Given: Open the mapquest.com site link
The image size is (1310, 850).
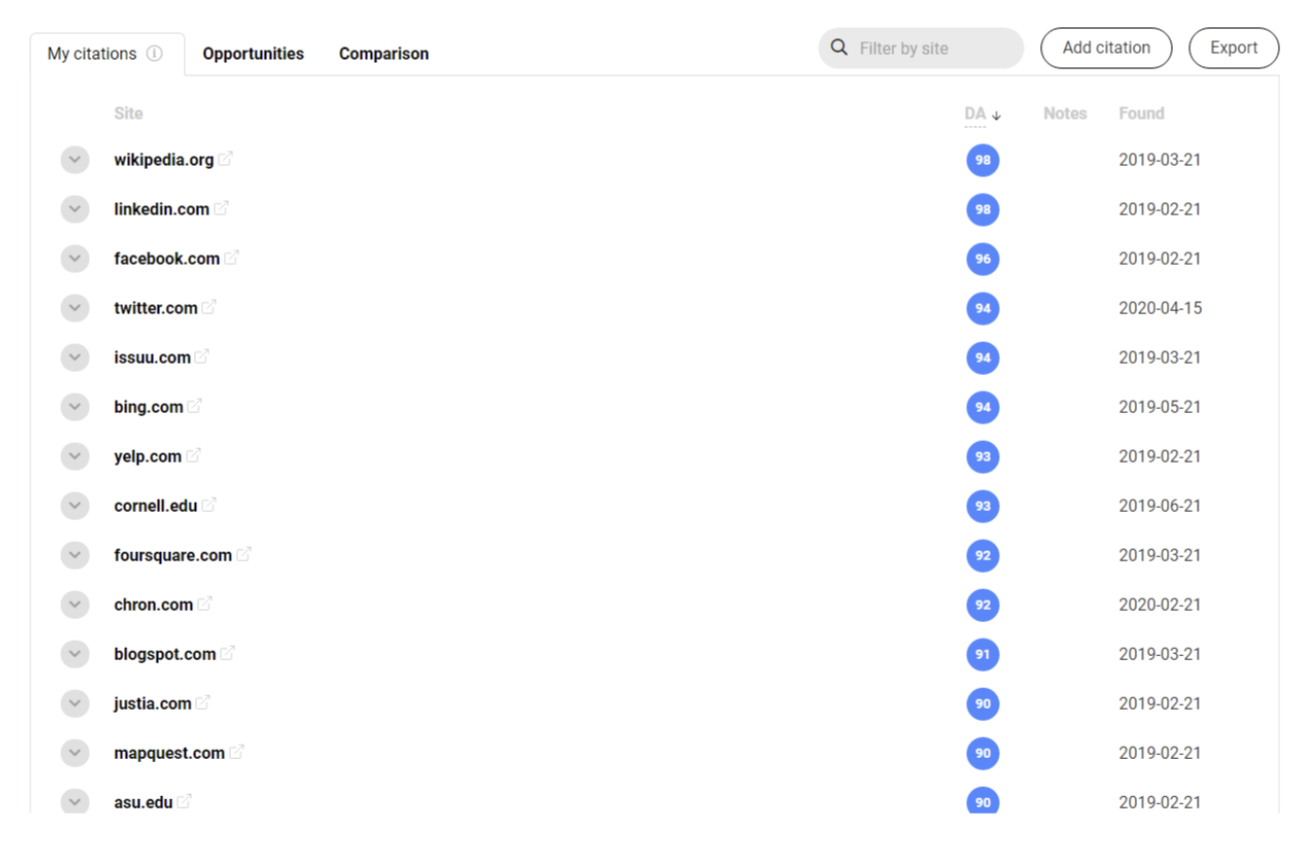Looking at the screenshot, I should point(169,753).
